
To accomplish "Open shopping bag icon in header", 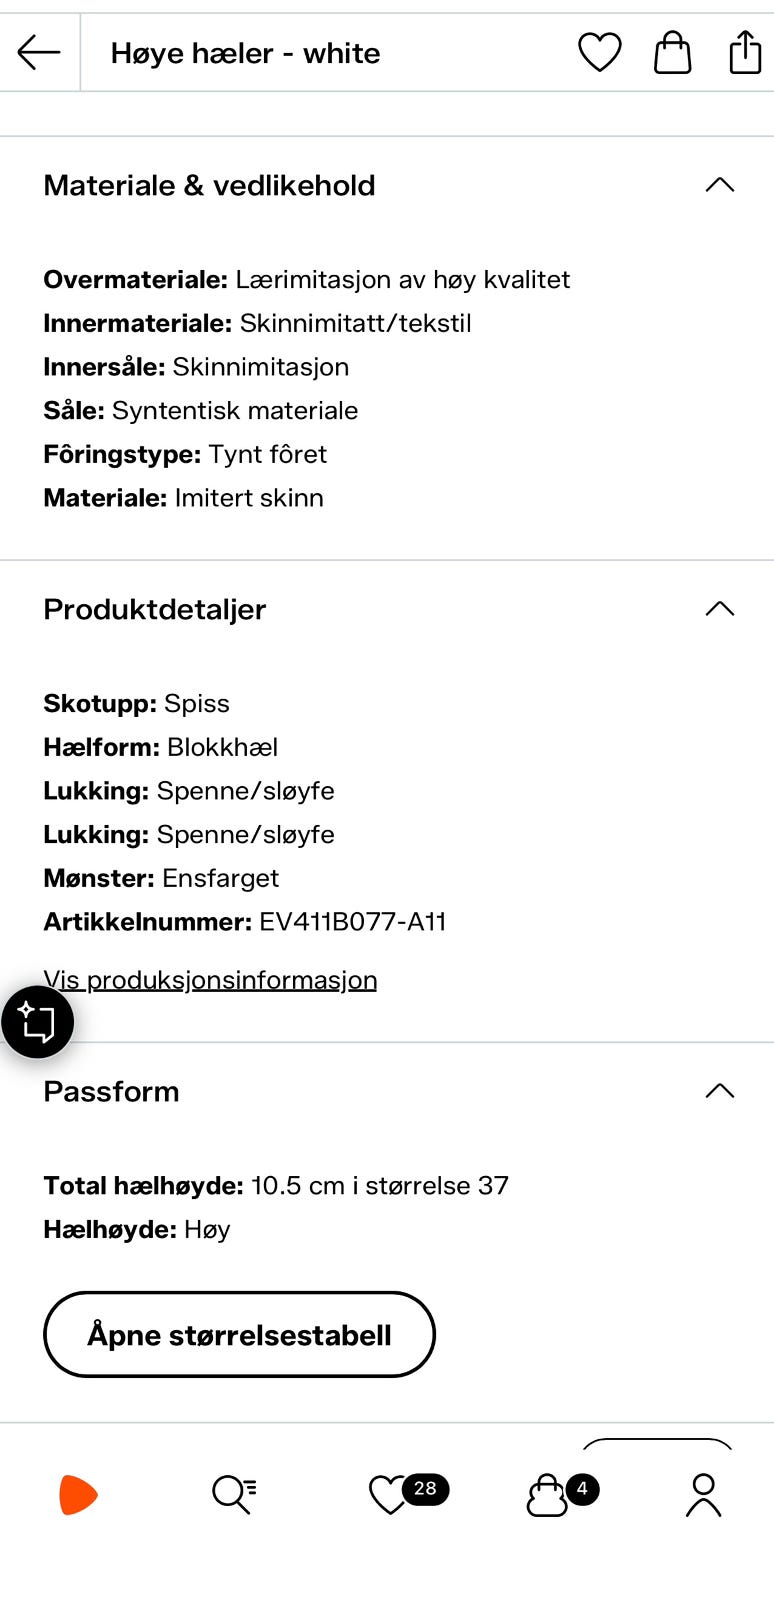I will pos(673,52).
